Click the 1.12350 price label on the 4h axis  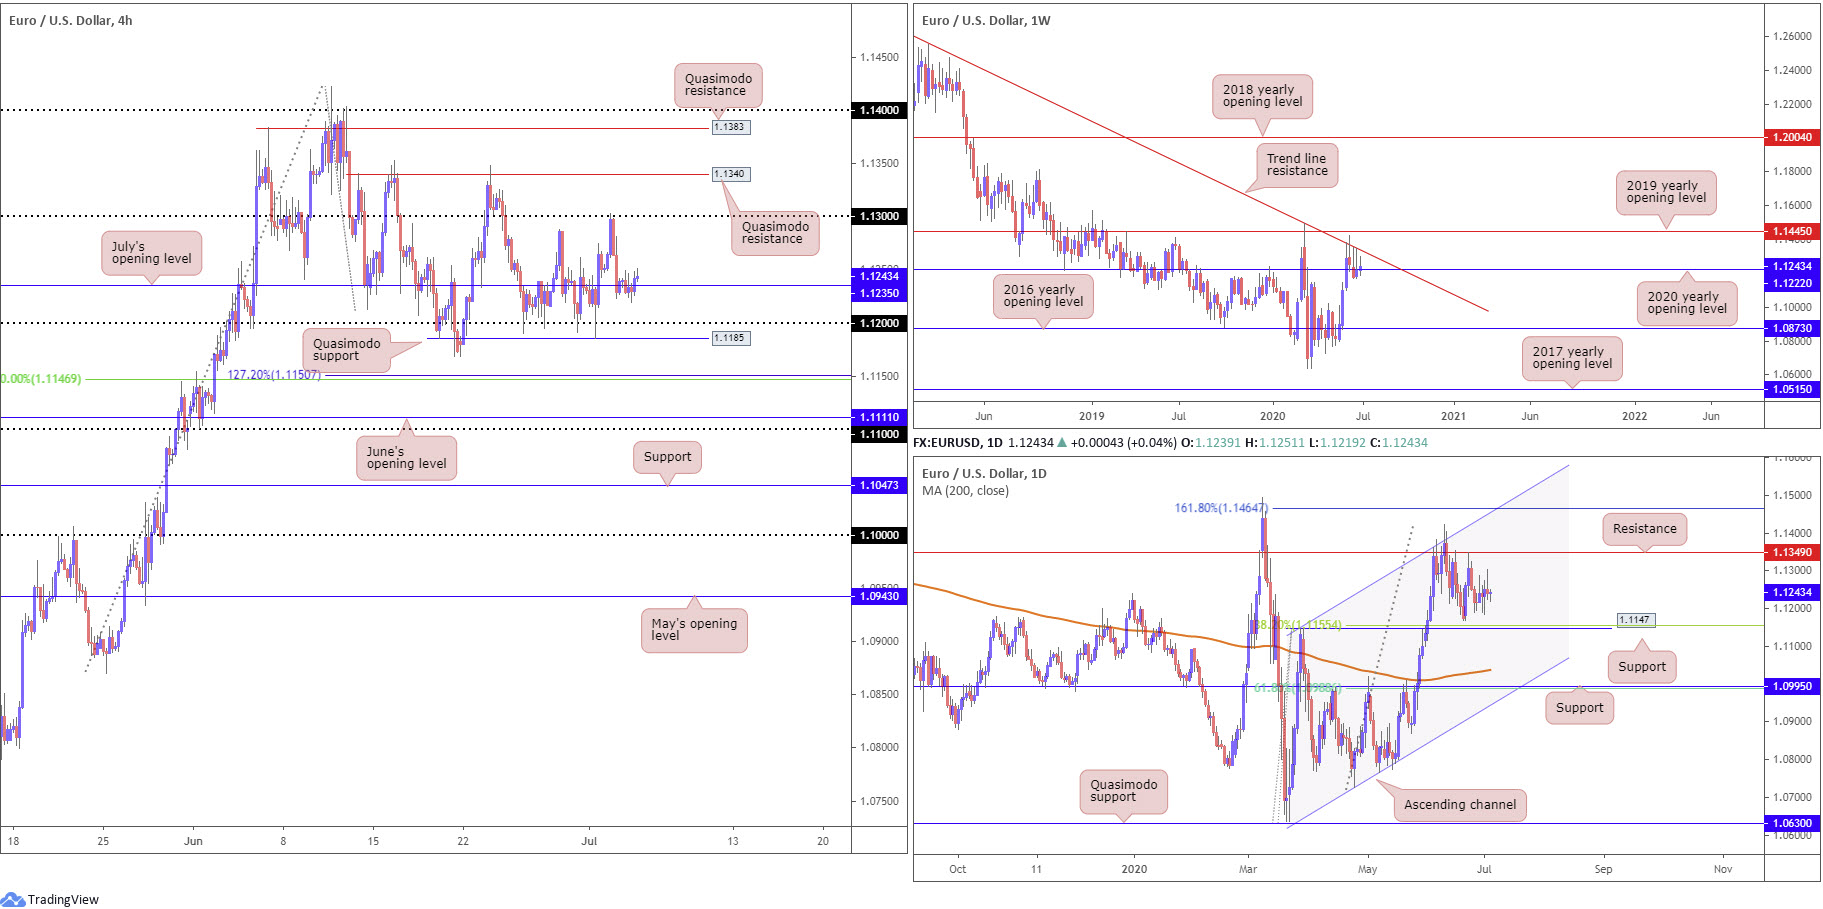pyautogui.click(x=880, y=293)
